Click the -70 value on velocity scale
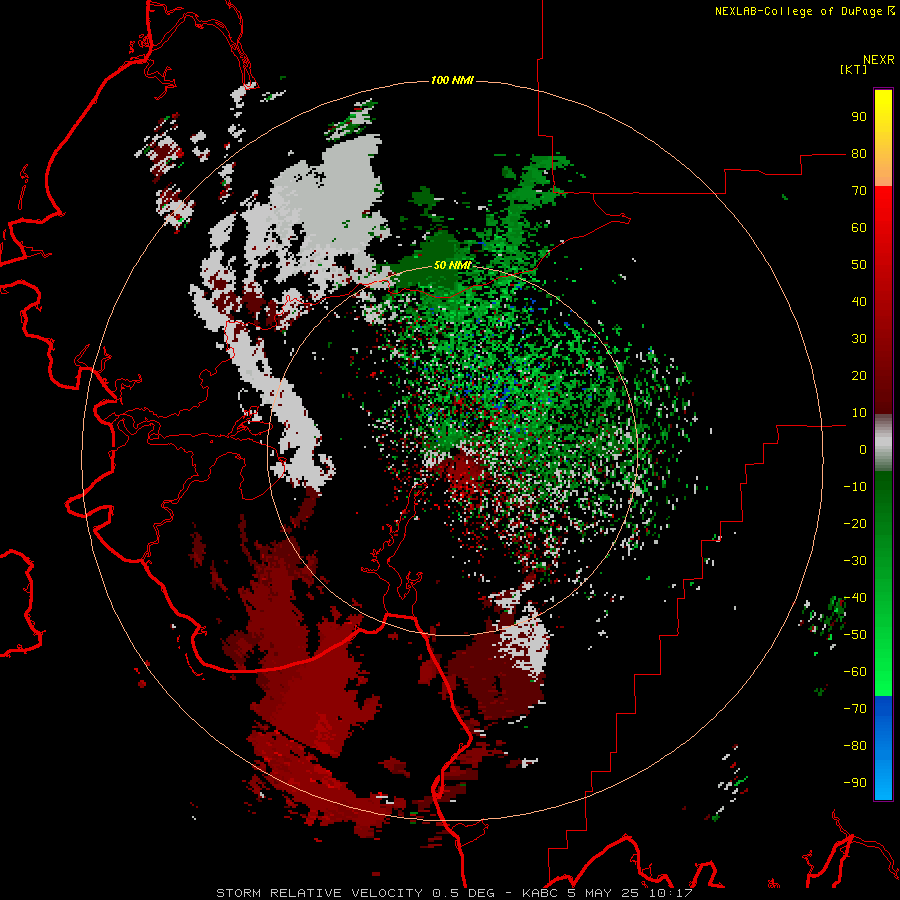This screenshot has height=900, width=900. pos(855,709)
